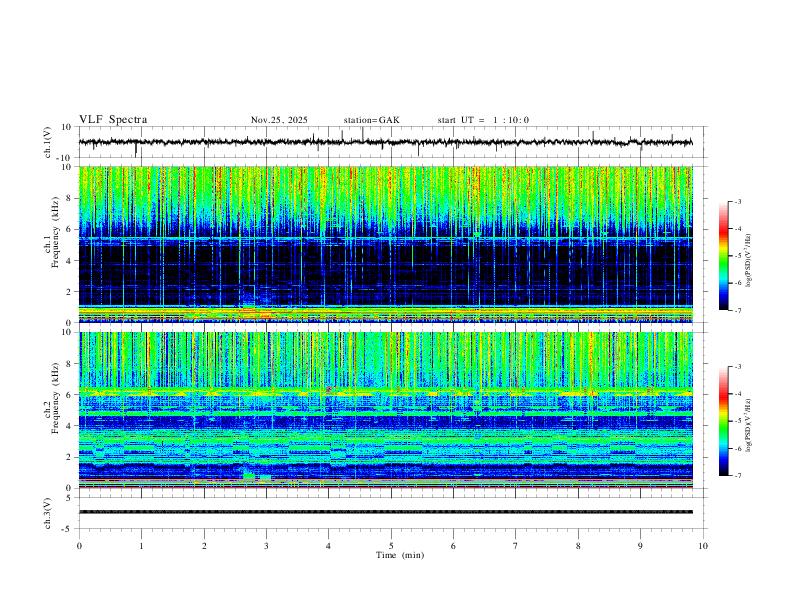Click the "ch.3(V)" axis label
The image size is (792, 612).
pyautogui.click(x=48, y=513)
